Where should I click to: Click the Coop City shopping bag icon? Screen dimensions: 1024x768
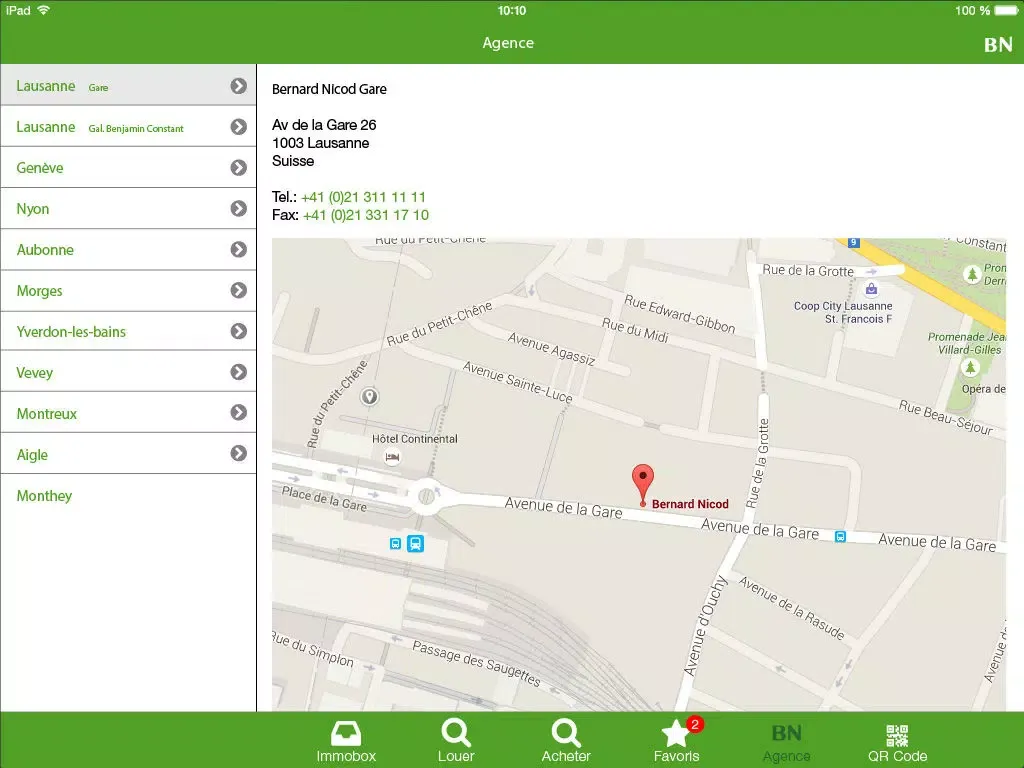coord(871,289)
